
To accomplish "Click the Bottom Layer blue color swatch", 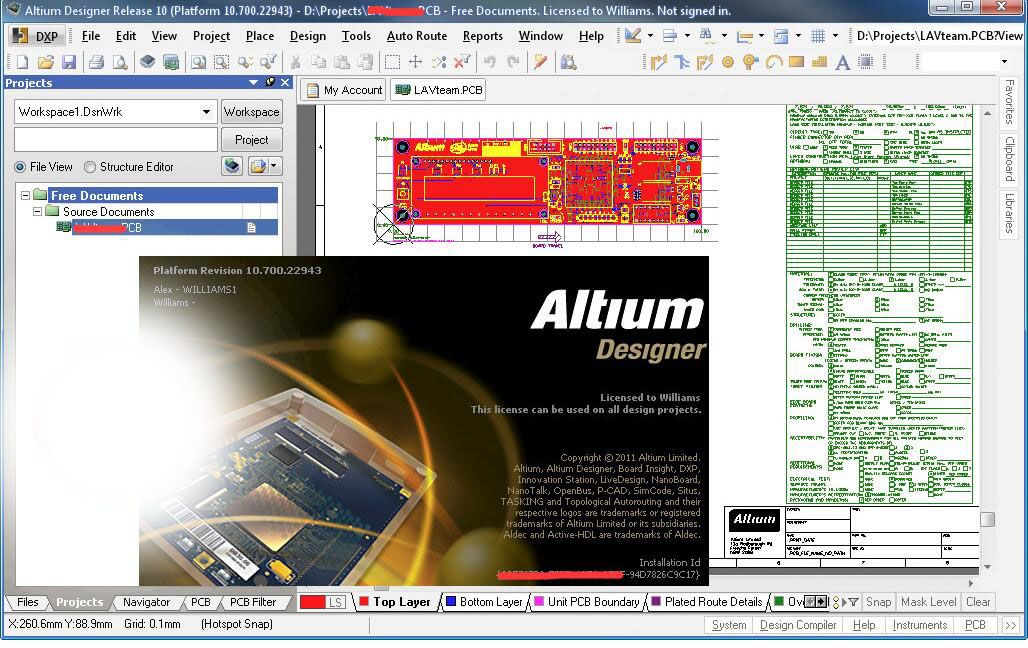I will coord(450,601).
